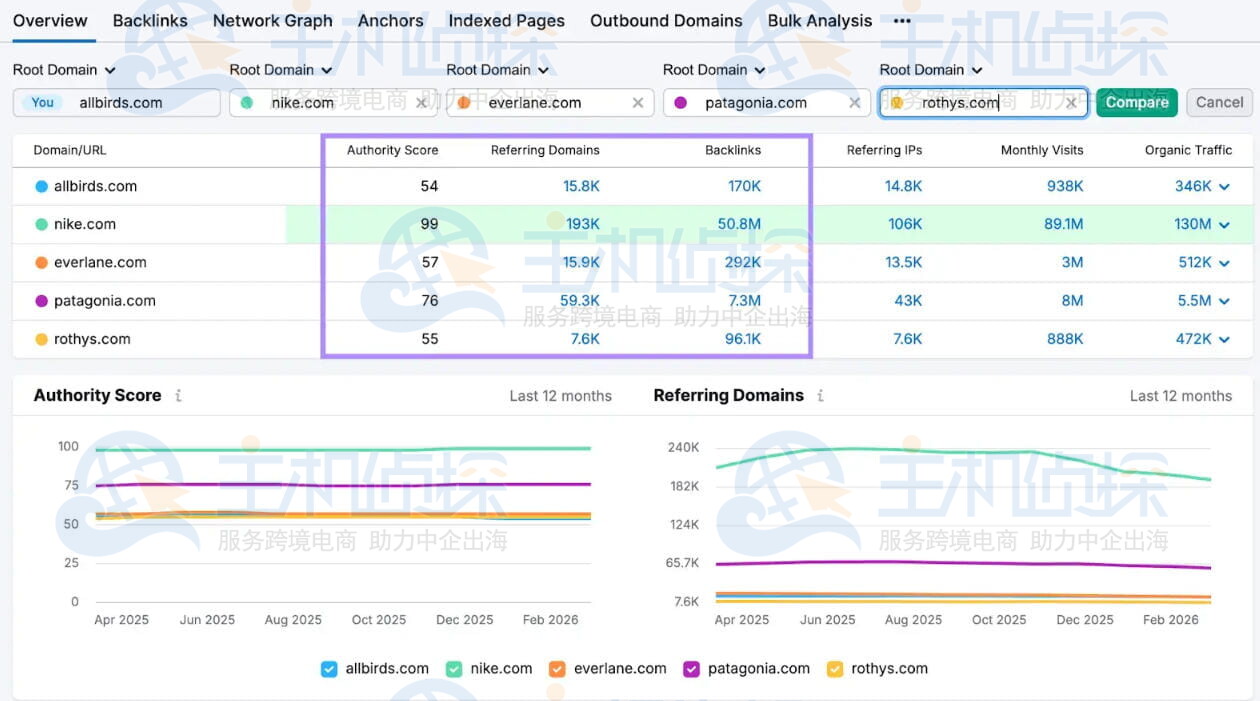Toggle the rothys.com legend checkbox
The width and height of the screenshot is (1260, 701).
835,669
